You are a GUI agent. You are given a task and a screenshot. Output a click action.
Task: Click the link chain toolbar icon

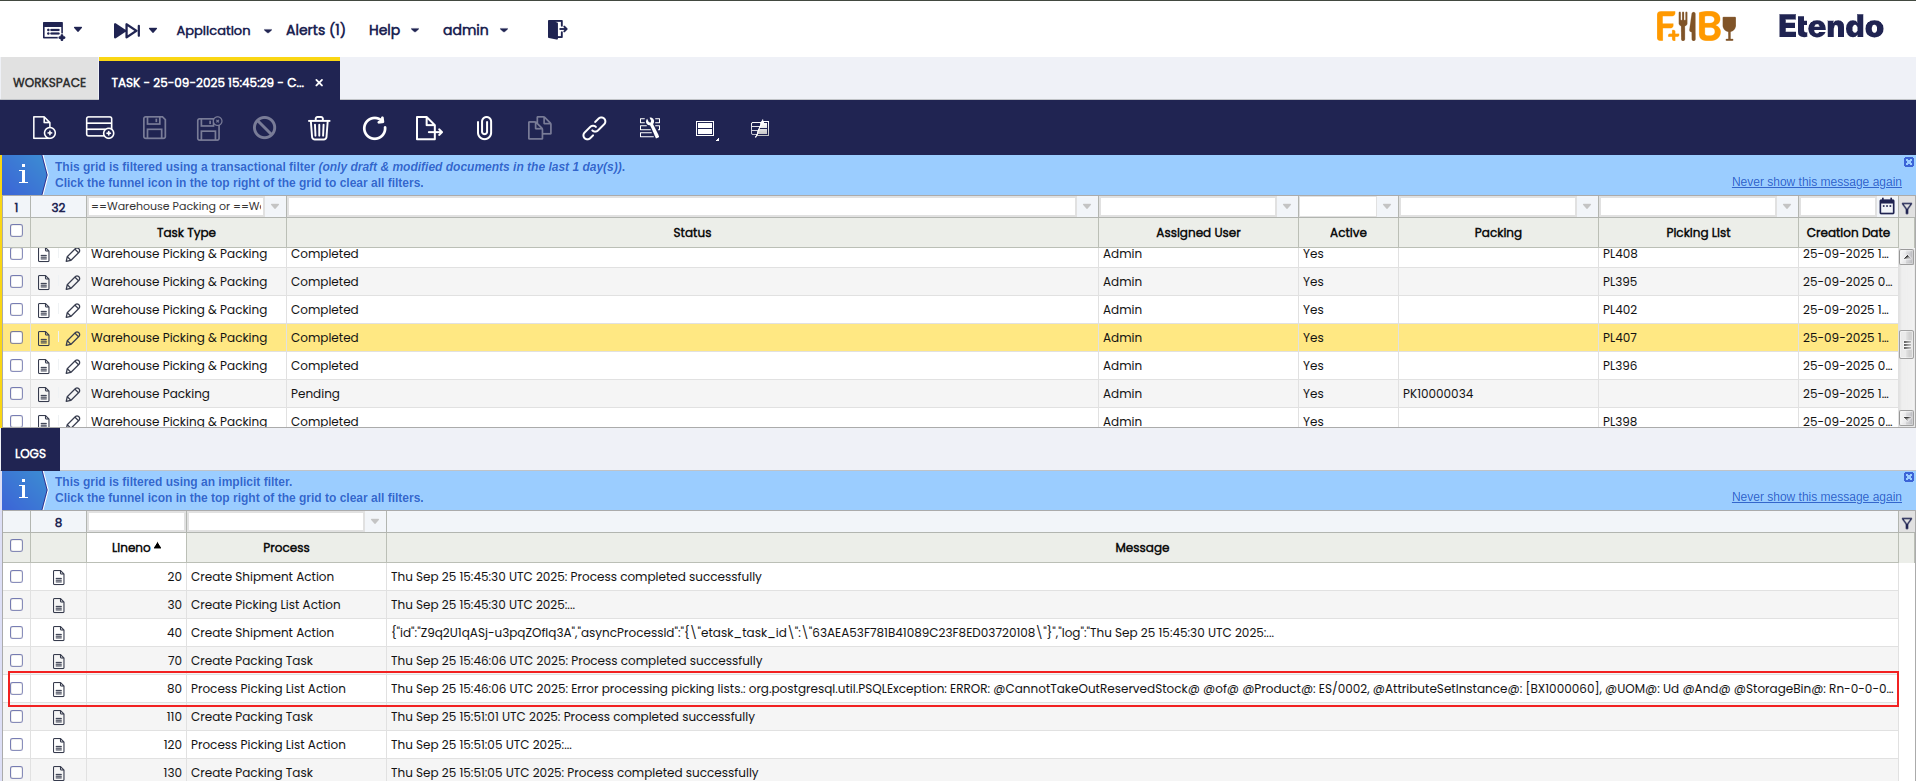594,128
